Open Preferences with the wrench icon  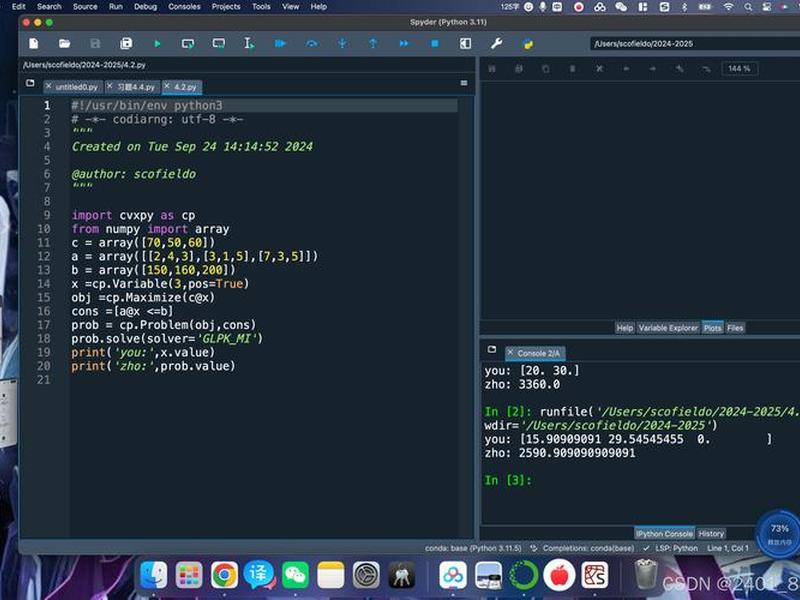coord(496,44)
